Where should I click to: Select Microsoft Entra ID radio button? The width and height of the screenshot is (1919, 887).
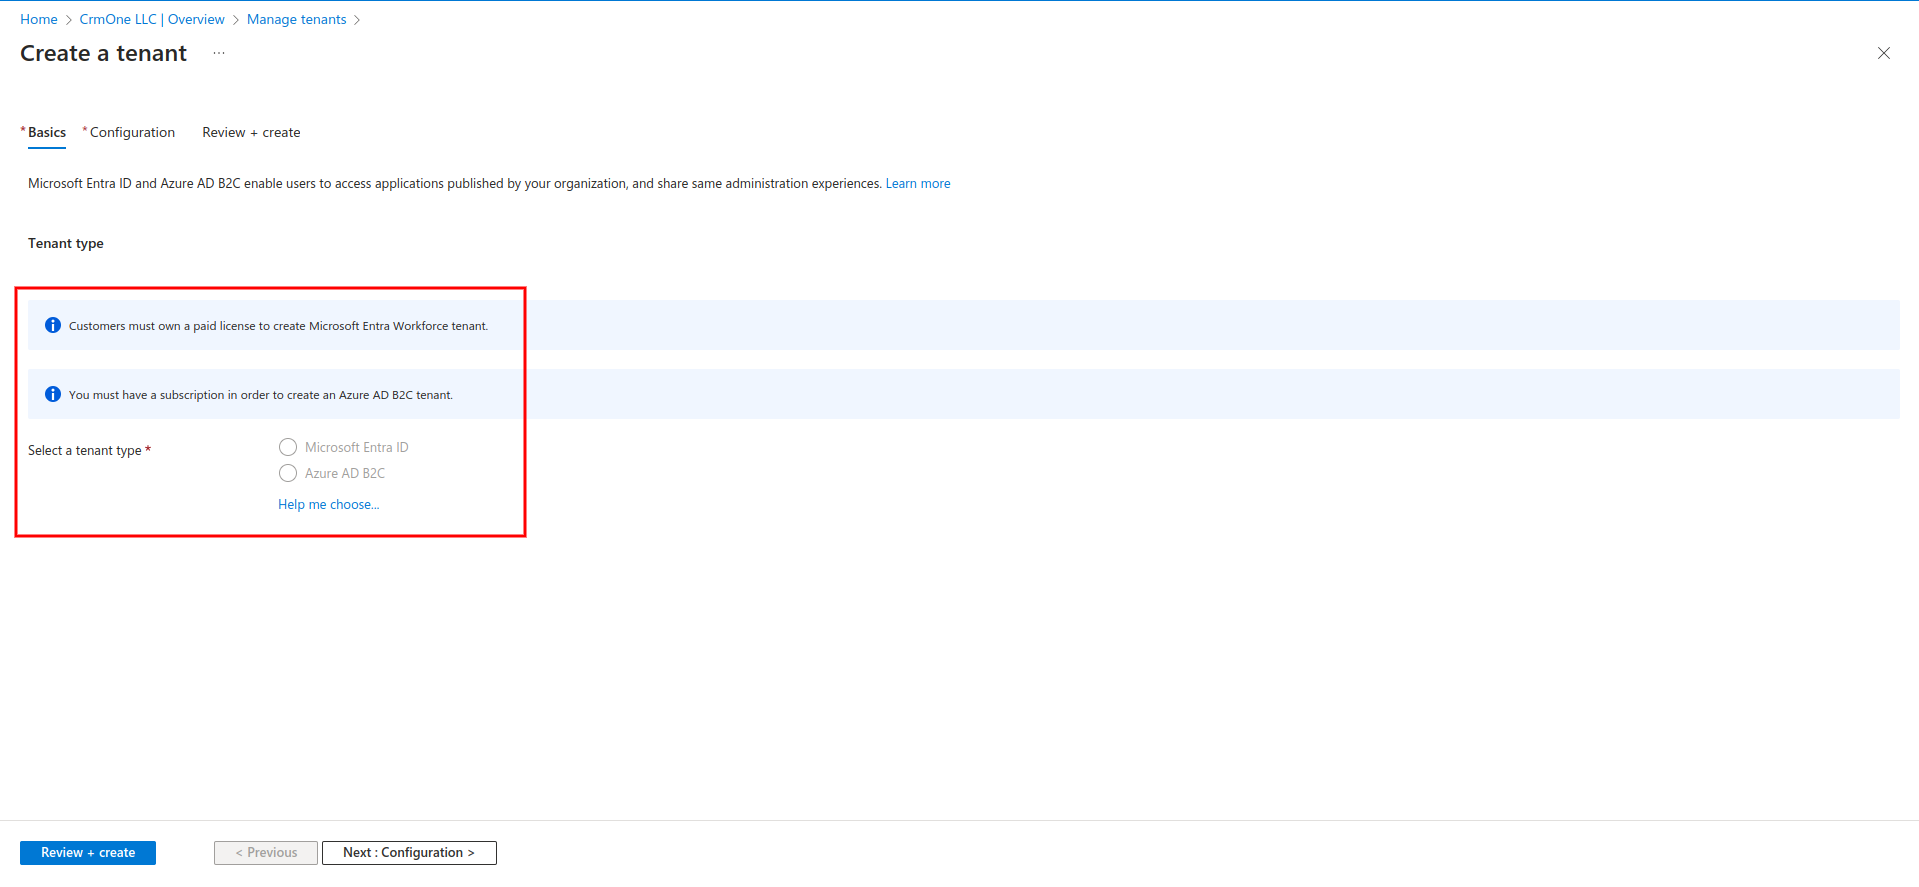[288, 447]
